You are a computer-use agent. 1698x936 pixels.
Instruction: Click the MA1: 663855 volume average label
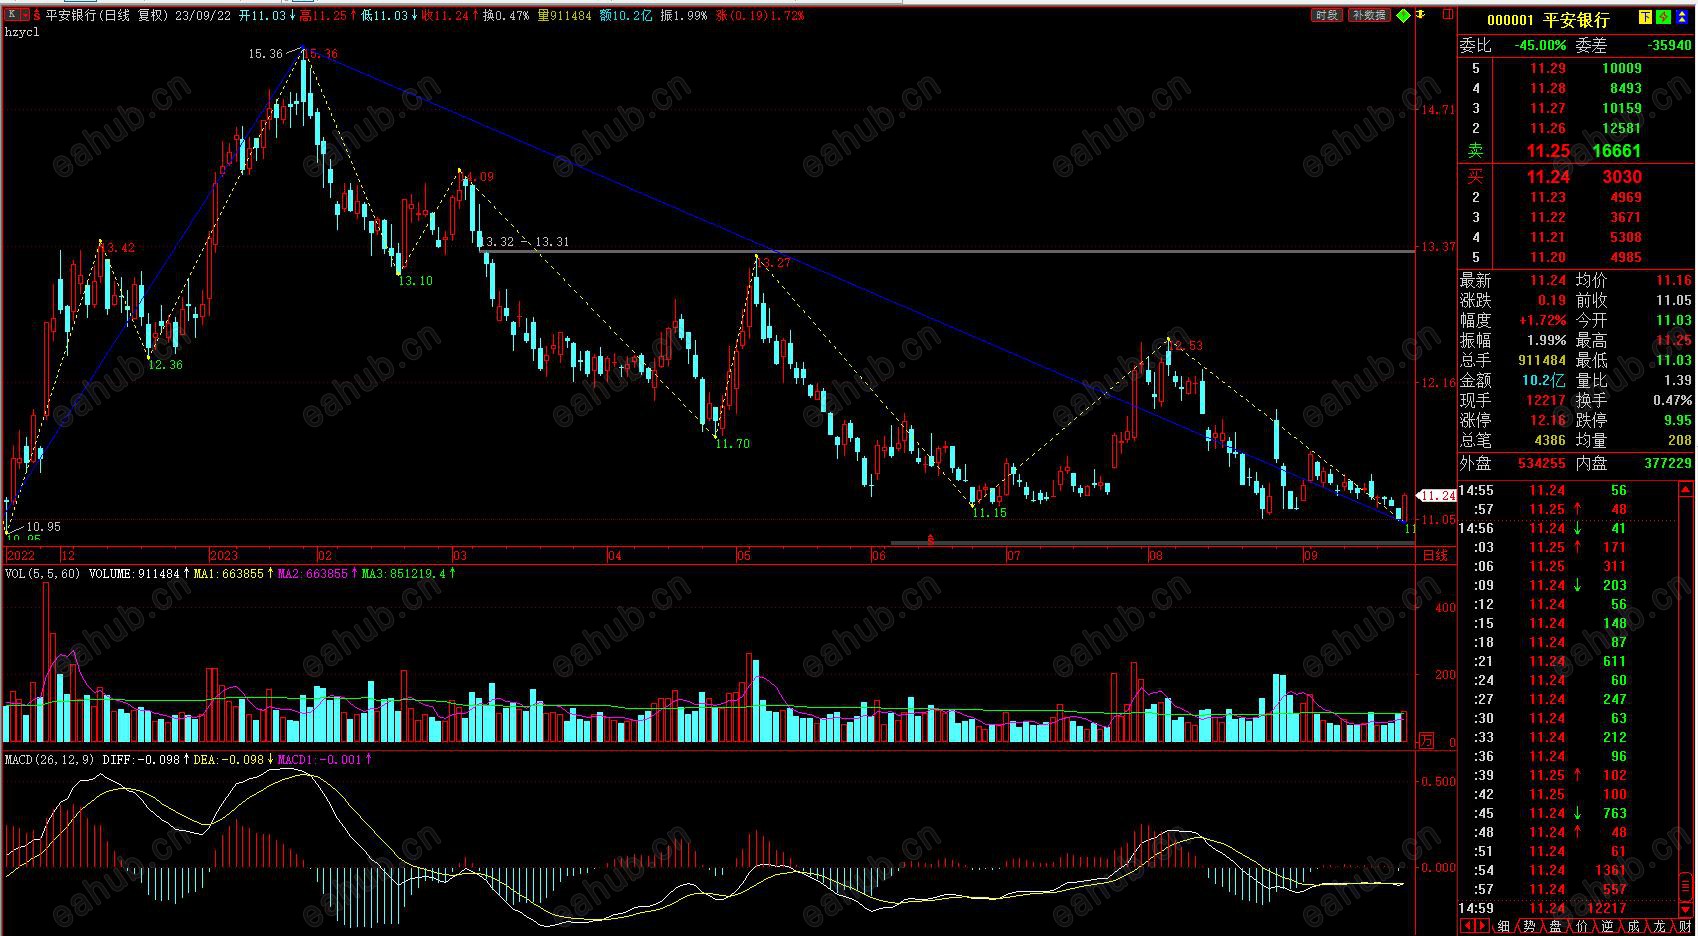(x=229, y=574)
